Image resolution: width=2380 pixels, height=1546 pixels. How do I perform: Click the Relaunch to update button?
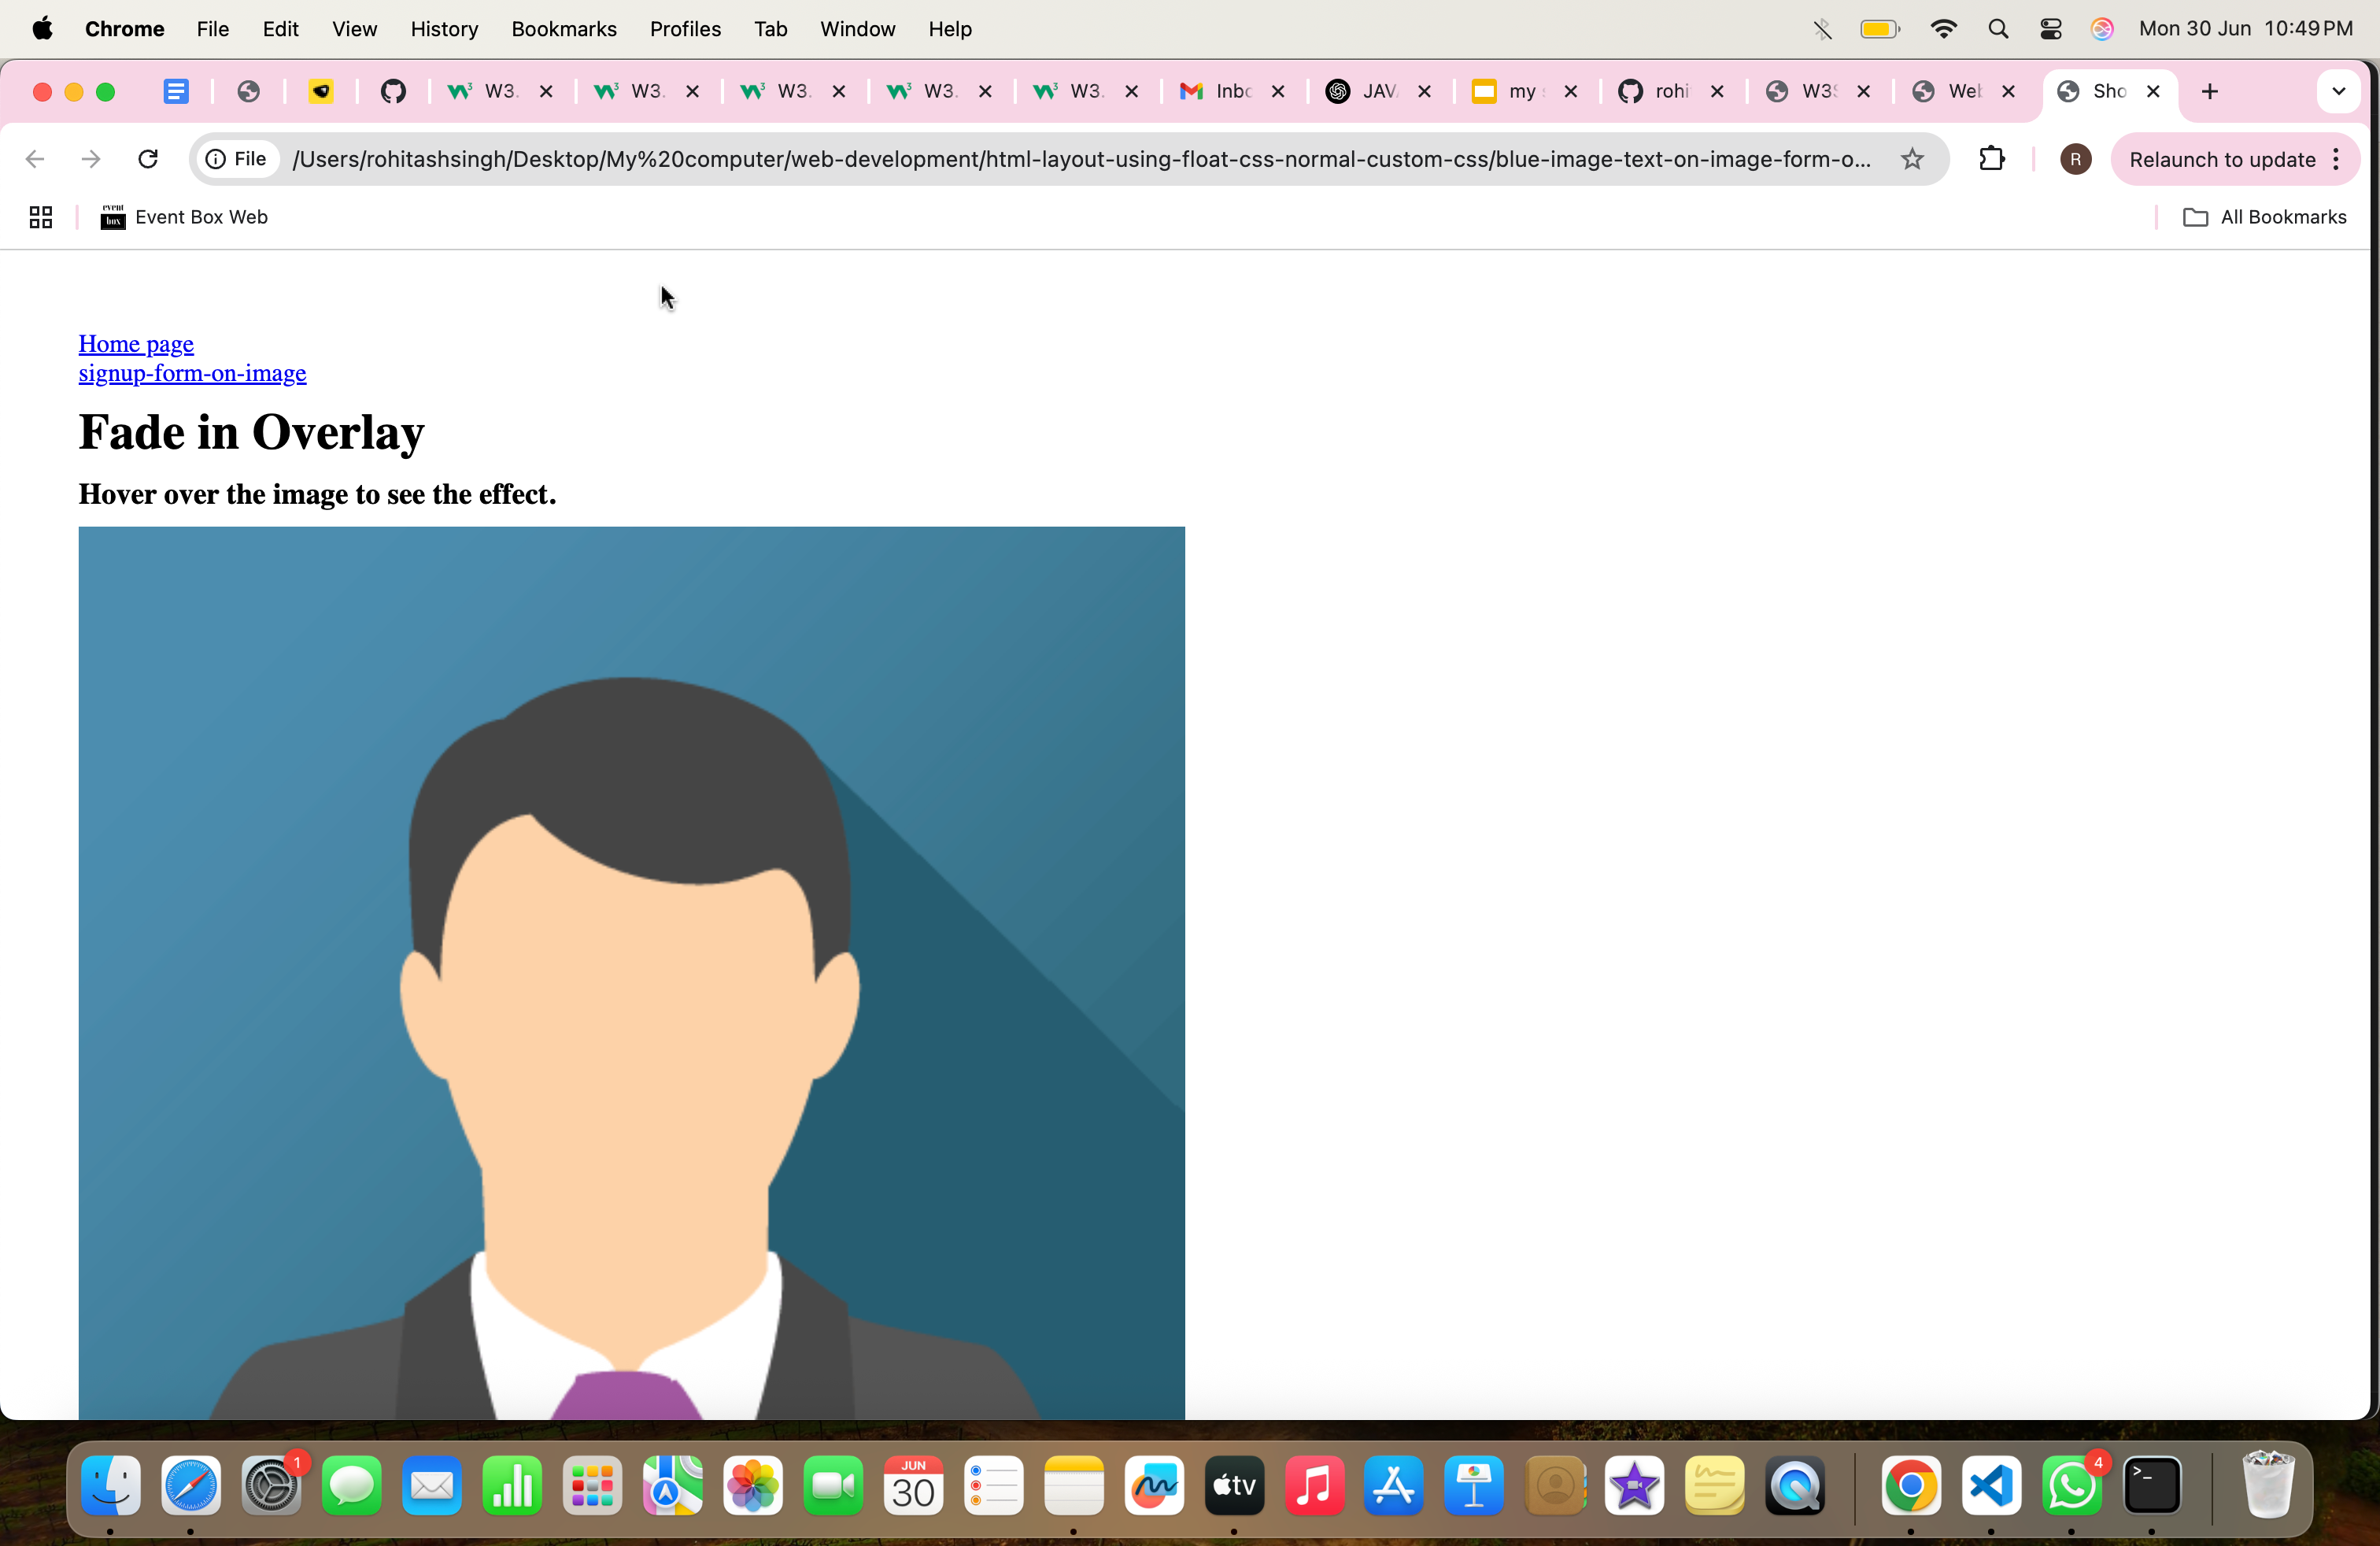click(2221, 159)
